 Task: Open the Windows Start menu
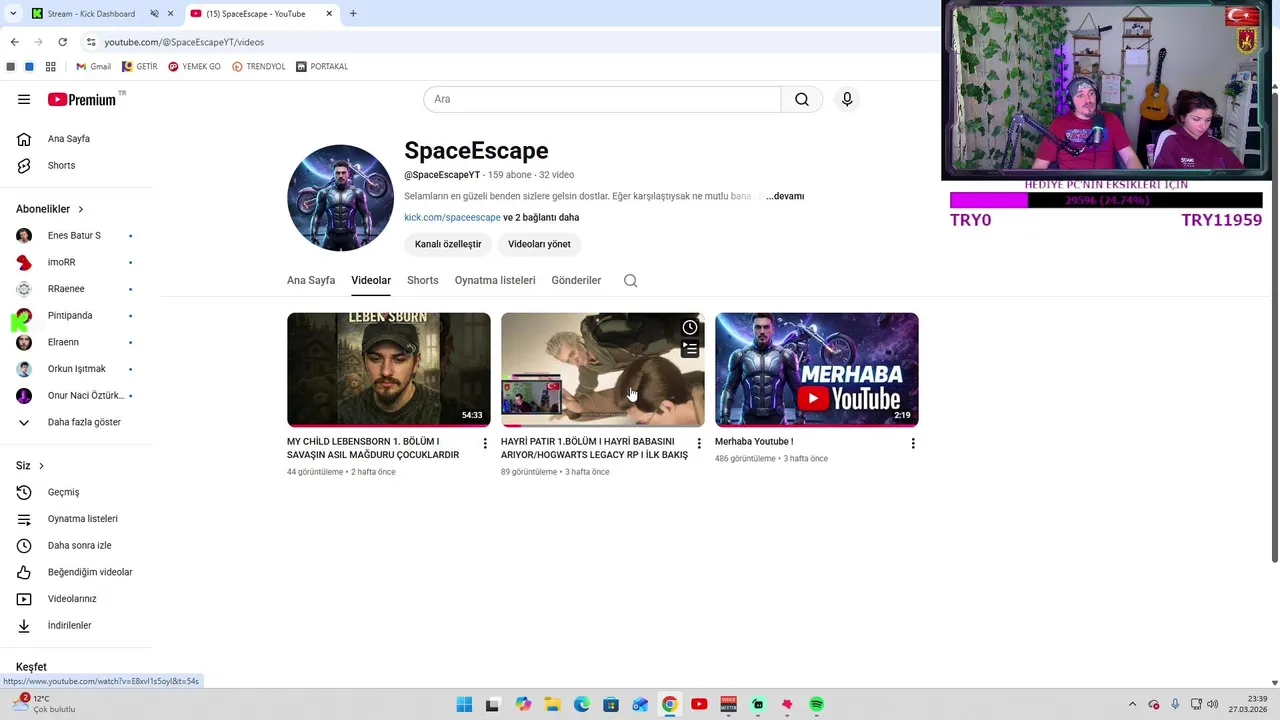464,705
